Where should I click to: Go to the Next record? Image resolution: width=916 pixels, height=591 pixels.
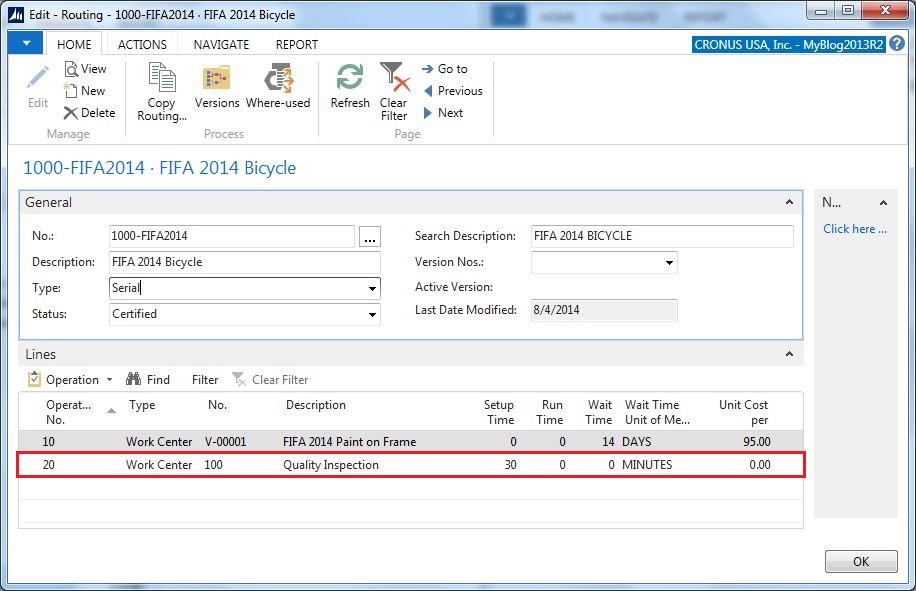[x=443, y=113]
